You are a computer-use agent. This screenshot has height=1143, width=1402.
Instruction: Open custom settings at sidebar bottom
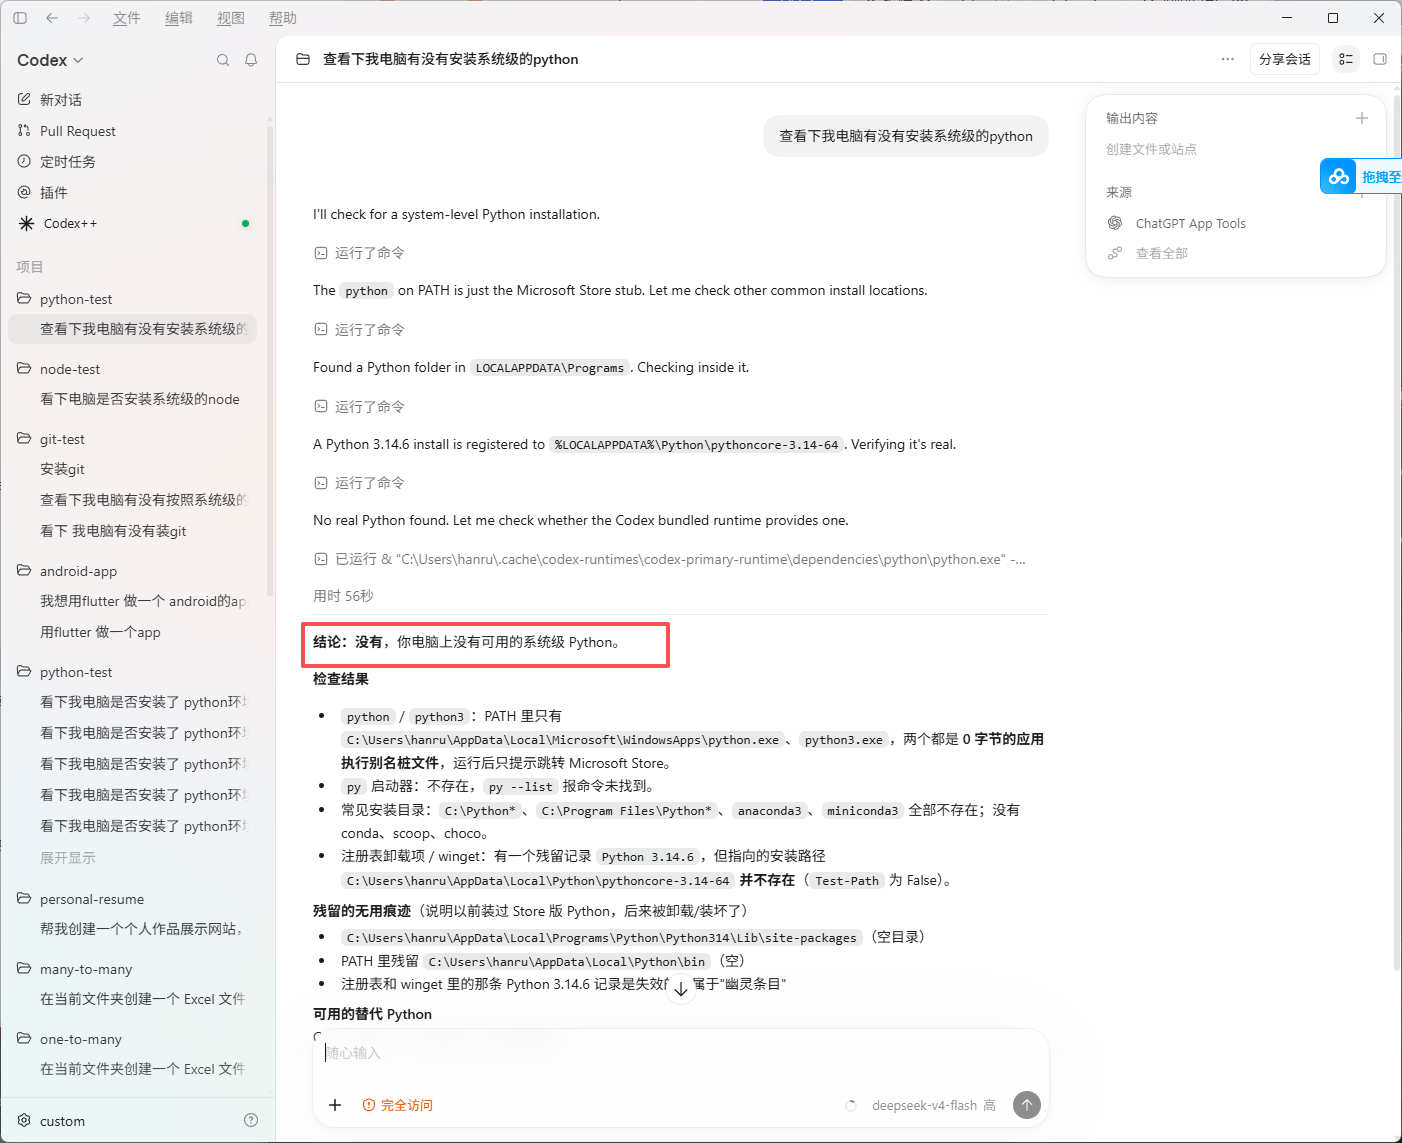point(62,1121)
